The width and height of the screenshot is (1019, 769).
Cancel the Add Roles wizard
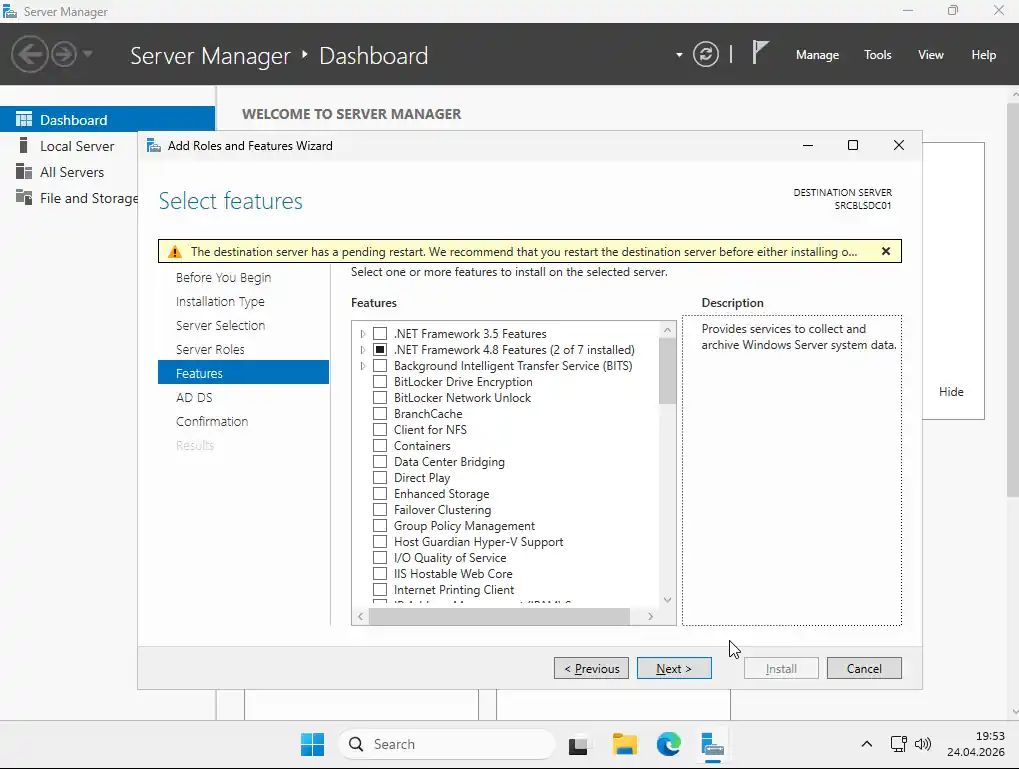864,668
